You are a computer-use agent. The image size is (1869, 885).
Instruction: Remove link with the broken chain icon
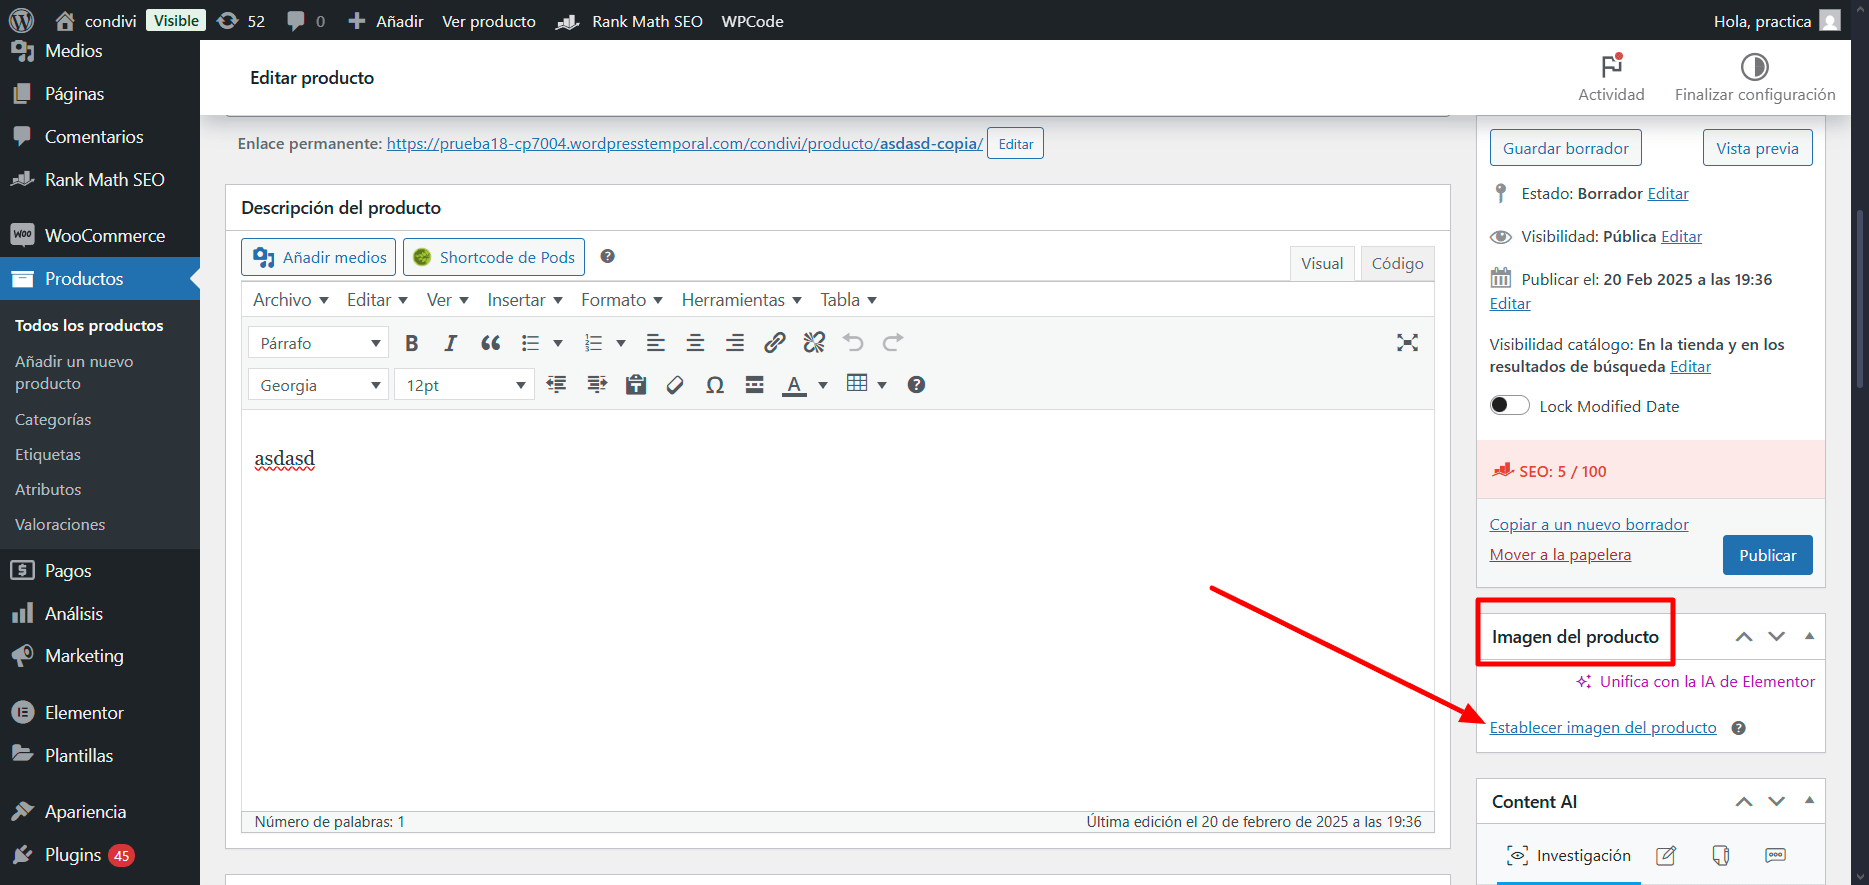[x=814, y=343]
